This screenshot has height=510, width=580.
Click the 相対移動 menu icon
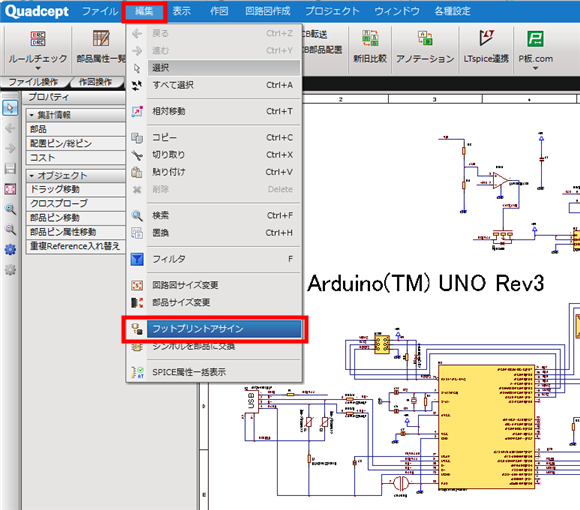(137, 111)
